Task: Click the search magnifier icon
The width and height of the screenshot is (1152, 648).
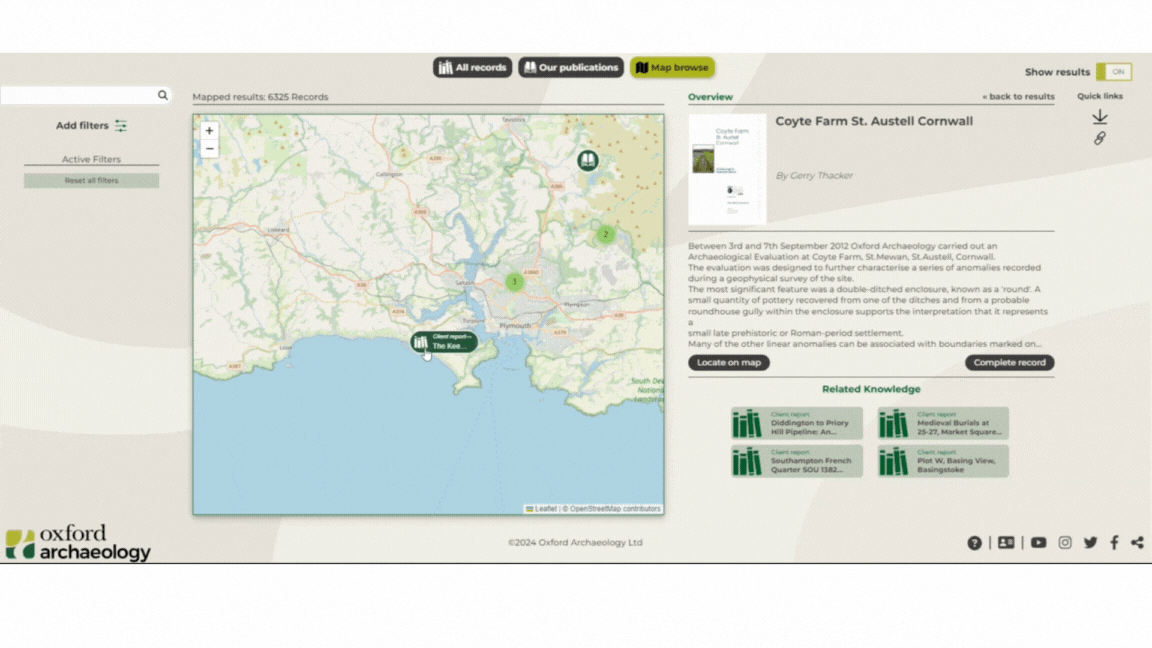Action: (162, 96)
